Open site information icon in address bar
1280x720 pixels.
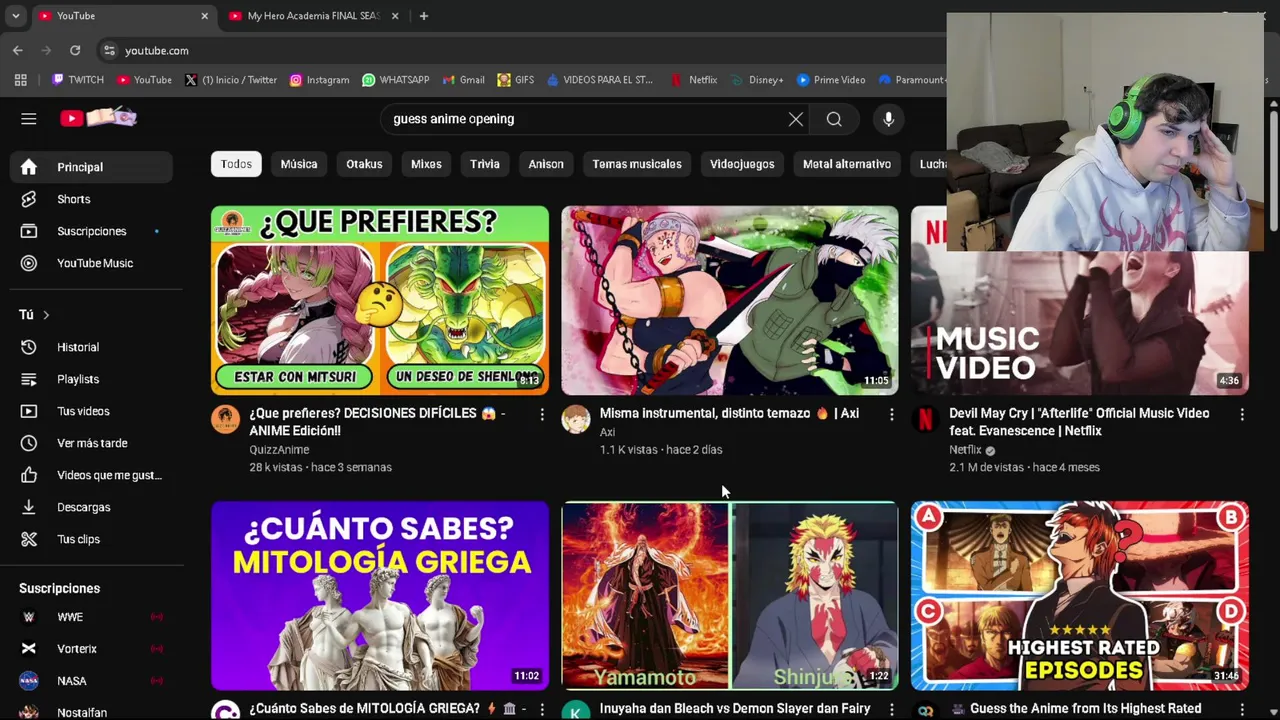109,50
